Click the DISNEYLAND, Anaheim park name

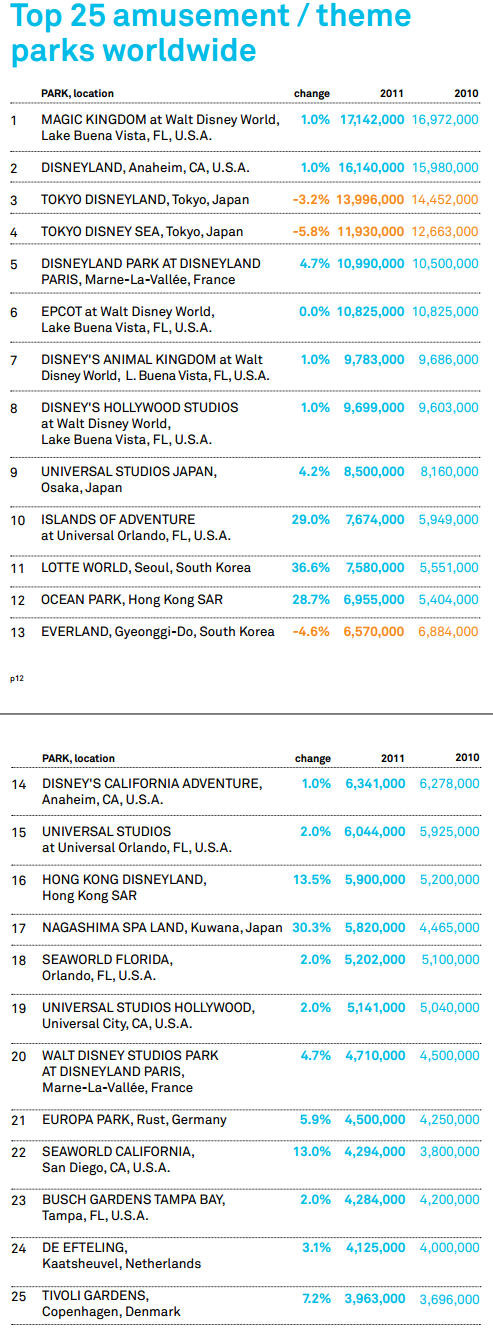(x=145, y=168)
